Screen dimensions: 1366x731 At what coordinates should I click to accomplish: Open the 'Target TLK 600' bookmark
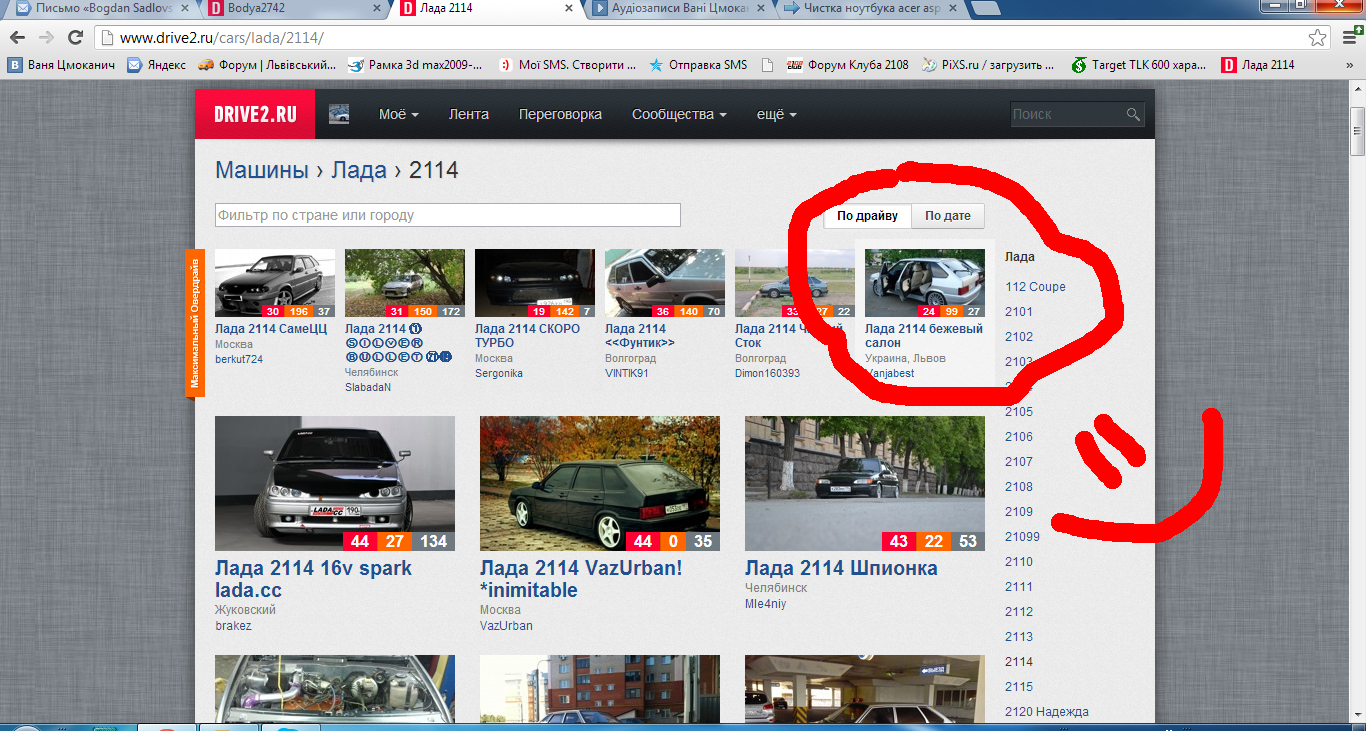[x=1139, y=65]
